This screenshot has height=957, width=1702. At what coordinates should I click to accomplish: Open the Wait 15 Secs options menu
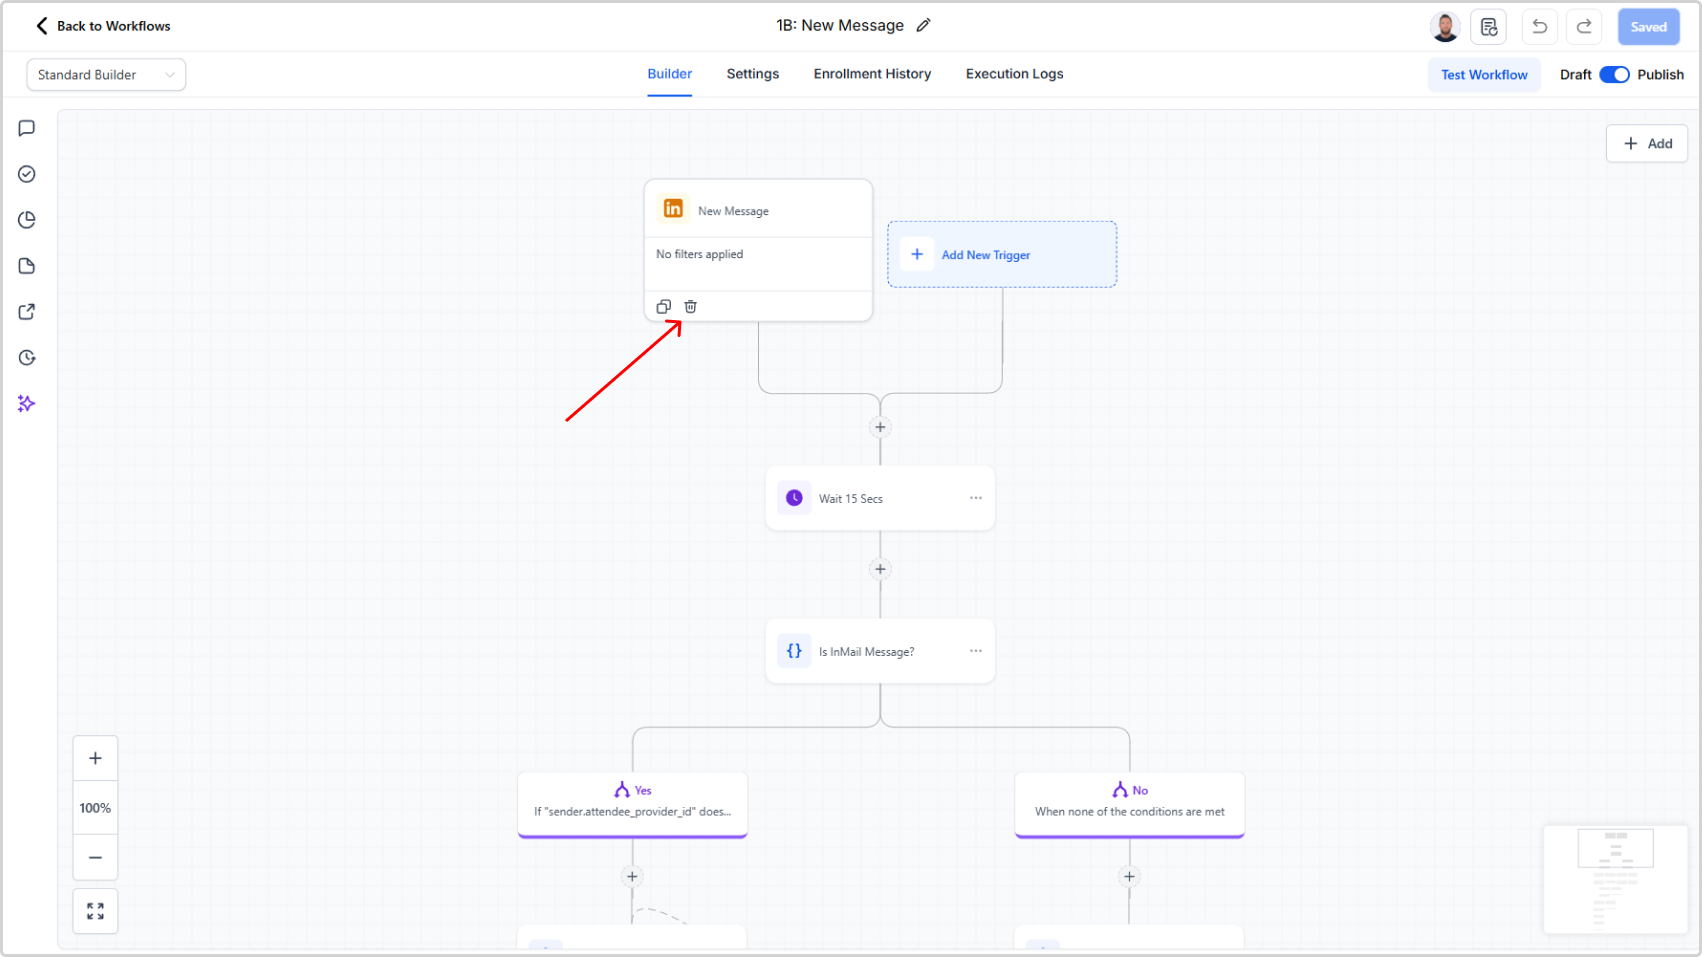pyautogui.click(x=975, y=498)
